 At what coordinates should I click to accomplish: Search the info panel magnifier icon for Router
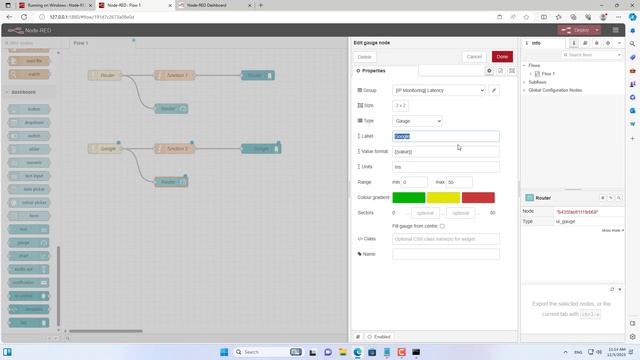pyautogui.click(x=619, y=198)
